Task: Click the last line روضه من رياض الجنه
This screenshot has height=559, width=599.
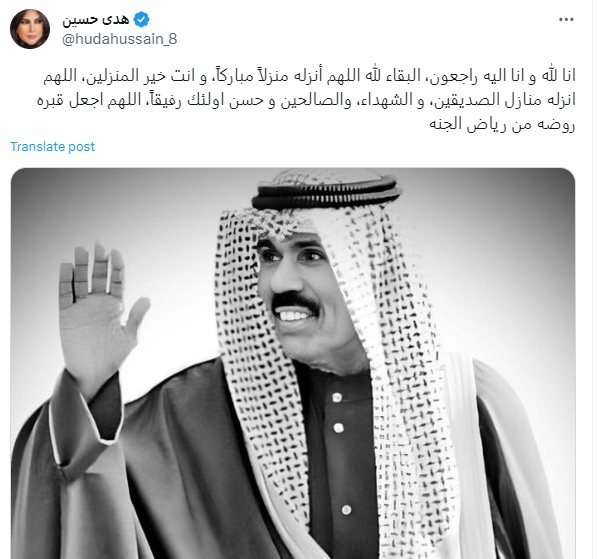Action: click(502, 124)
